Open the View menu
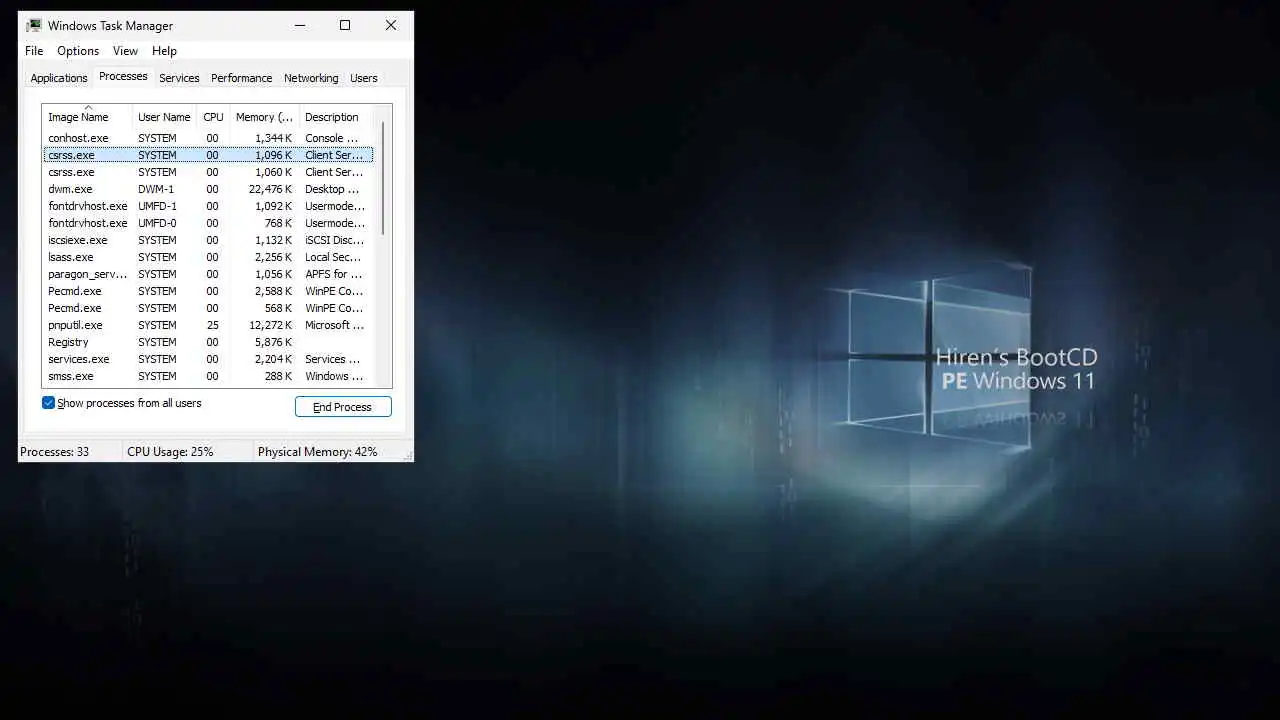The width and height of the screenshot is (1280, 720). pos(125,51)
